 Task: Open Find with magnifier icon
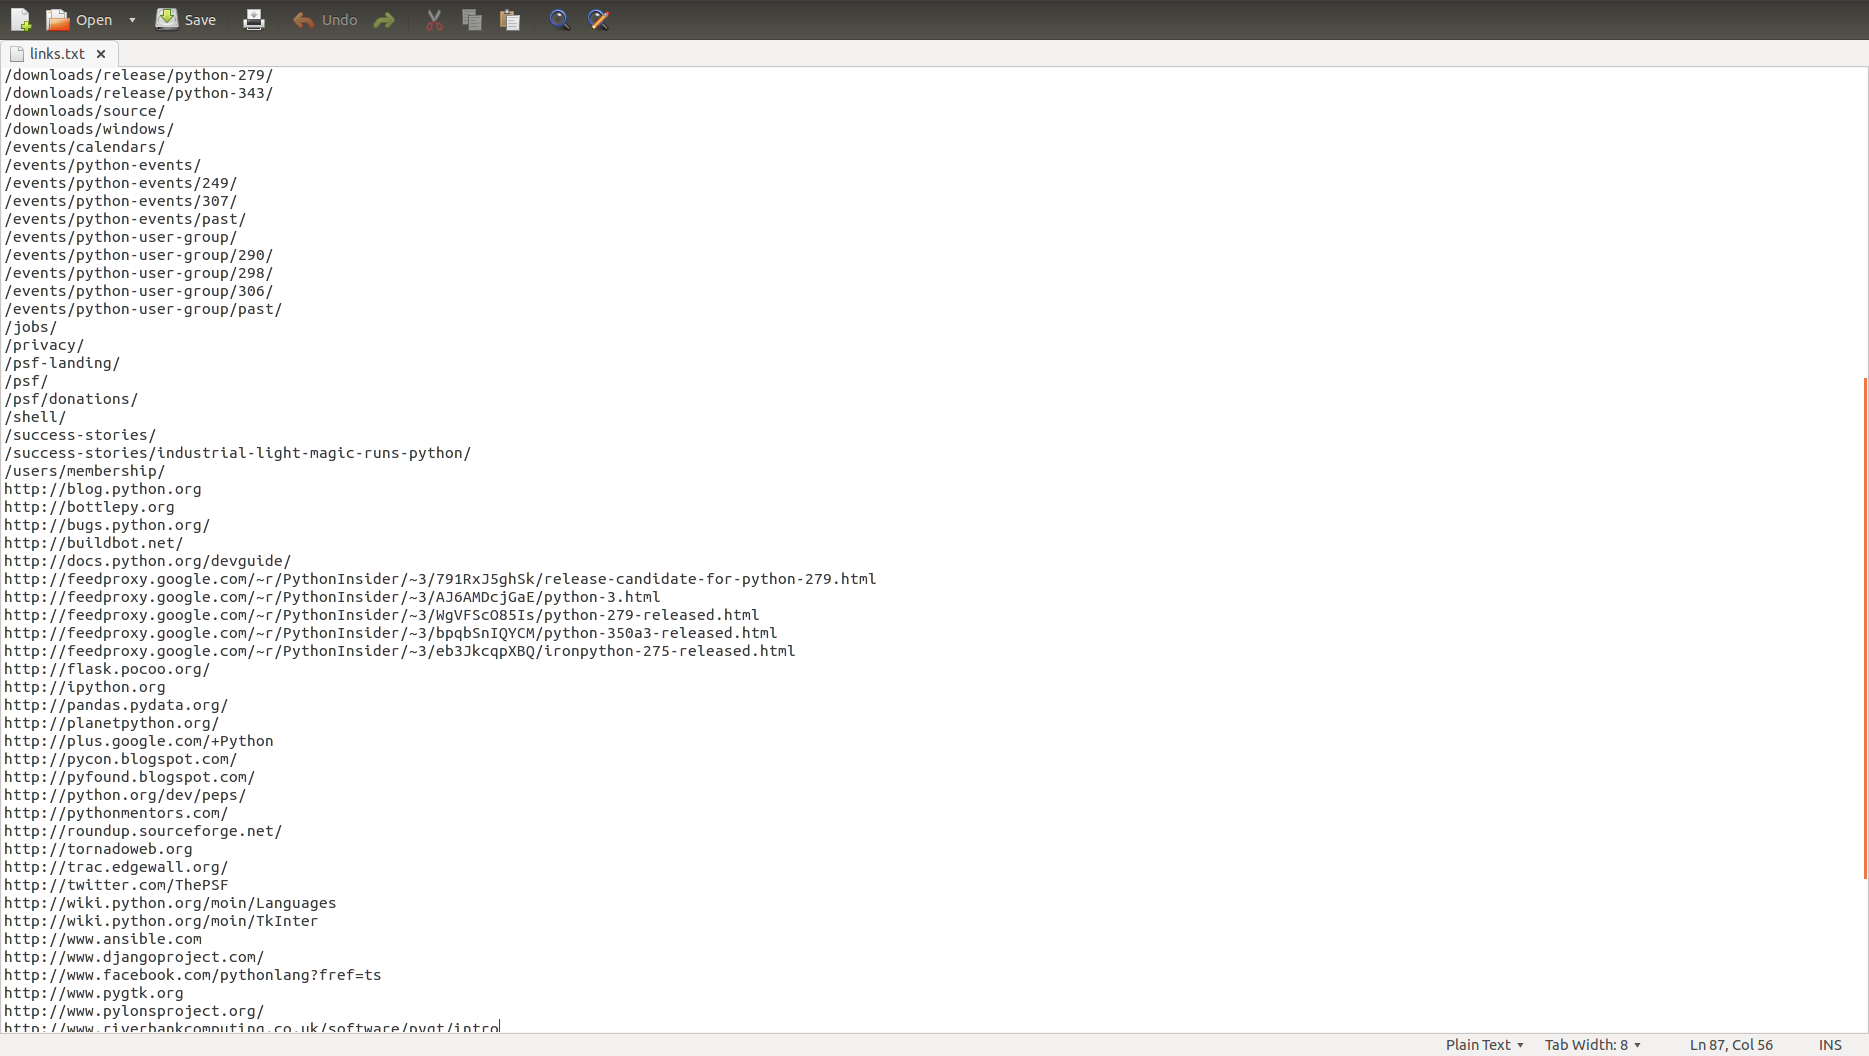560,20
